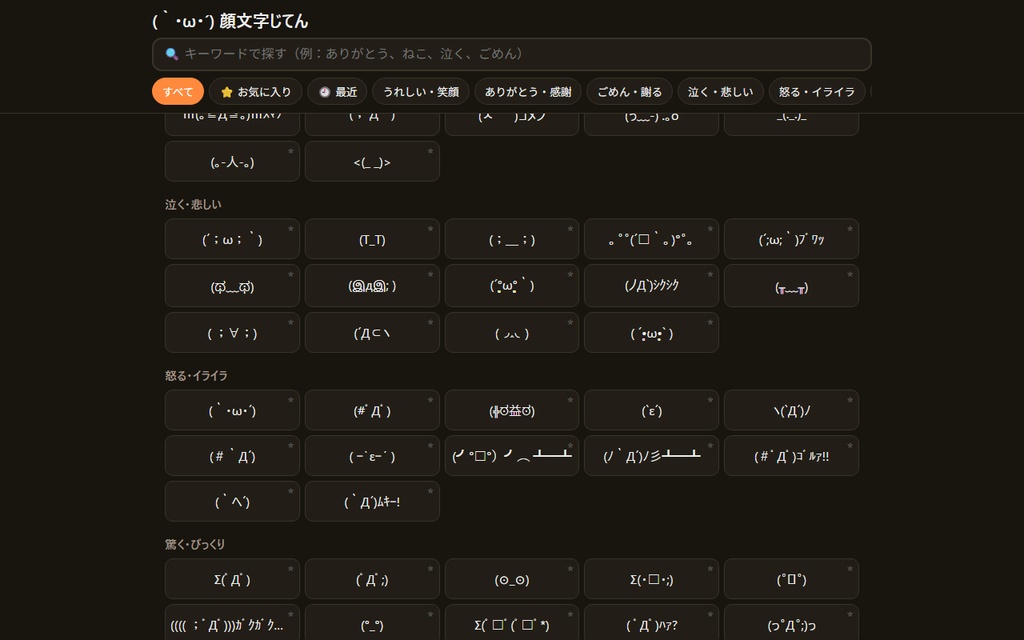The height and width of the screenshot is (640, 1024).
Task: Copy the ( ; ∀ ; ) kaomoji card
Action: [x=232, y=332]
